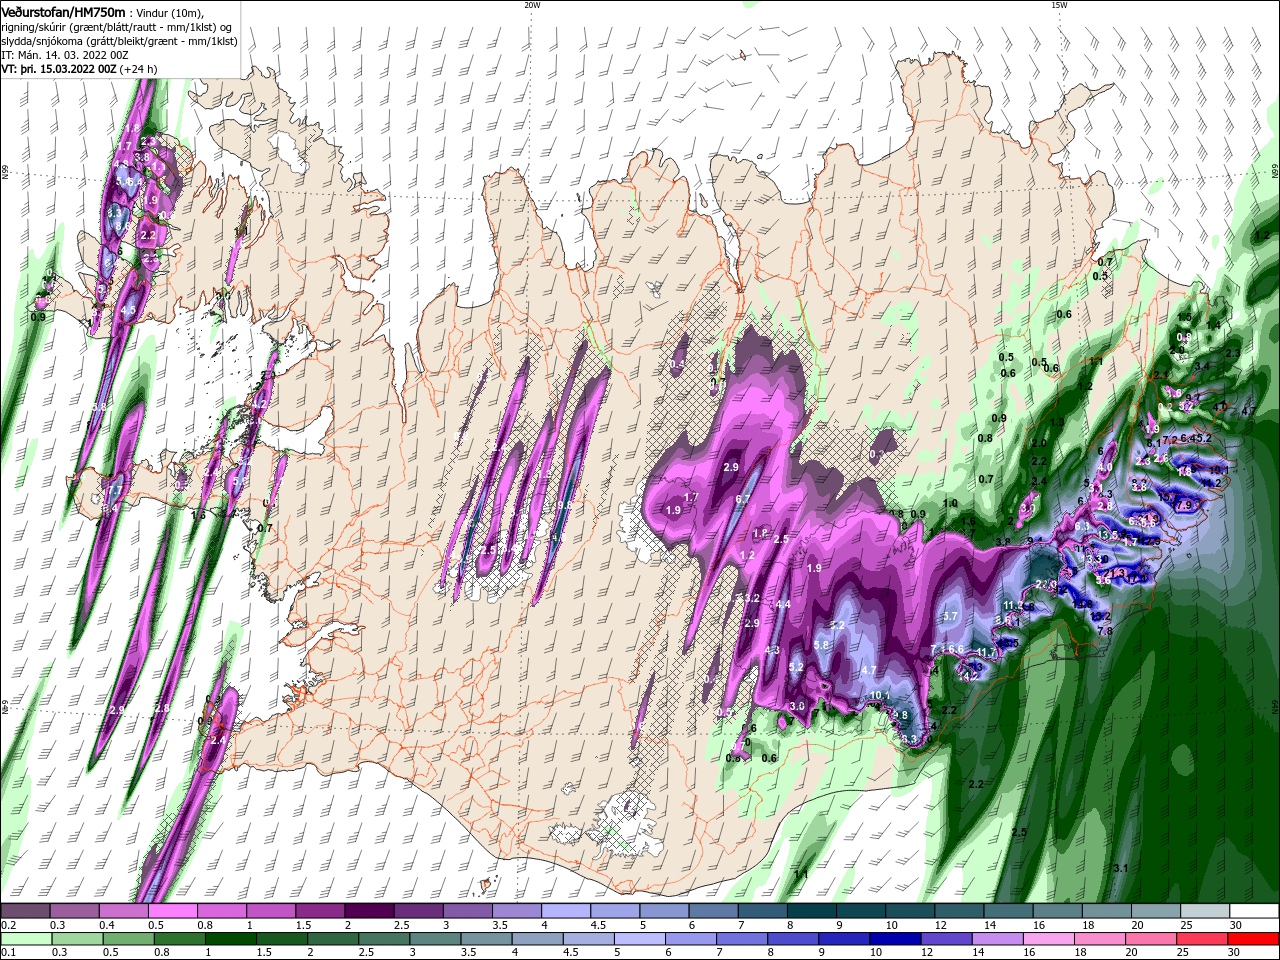Click the '2.5' label in the upper legend row
The image size is (1280, 960).
pyautogui.click(x=402, y=925)
